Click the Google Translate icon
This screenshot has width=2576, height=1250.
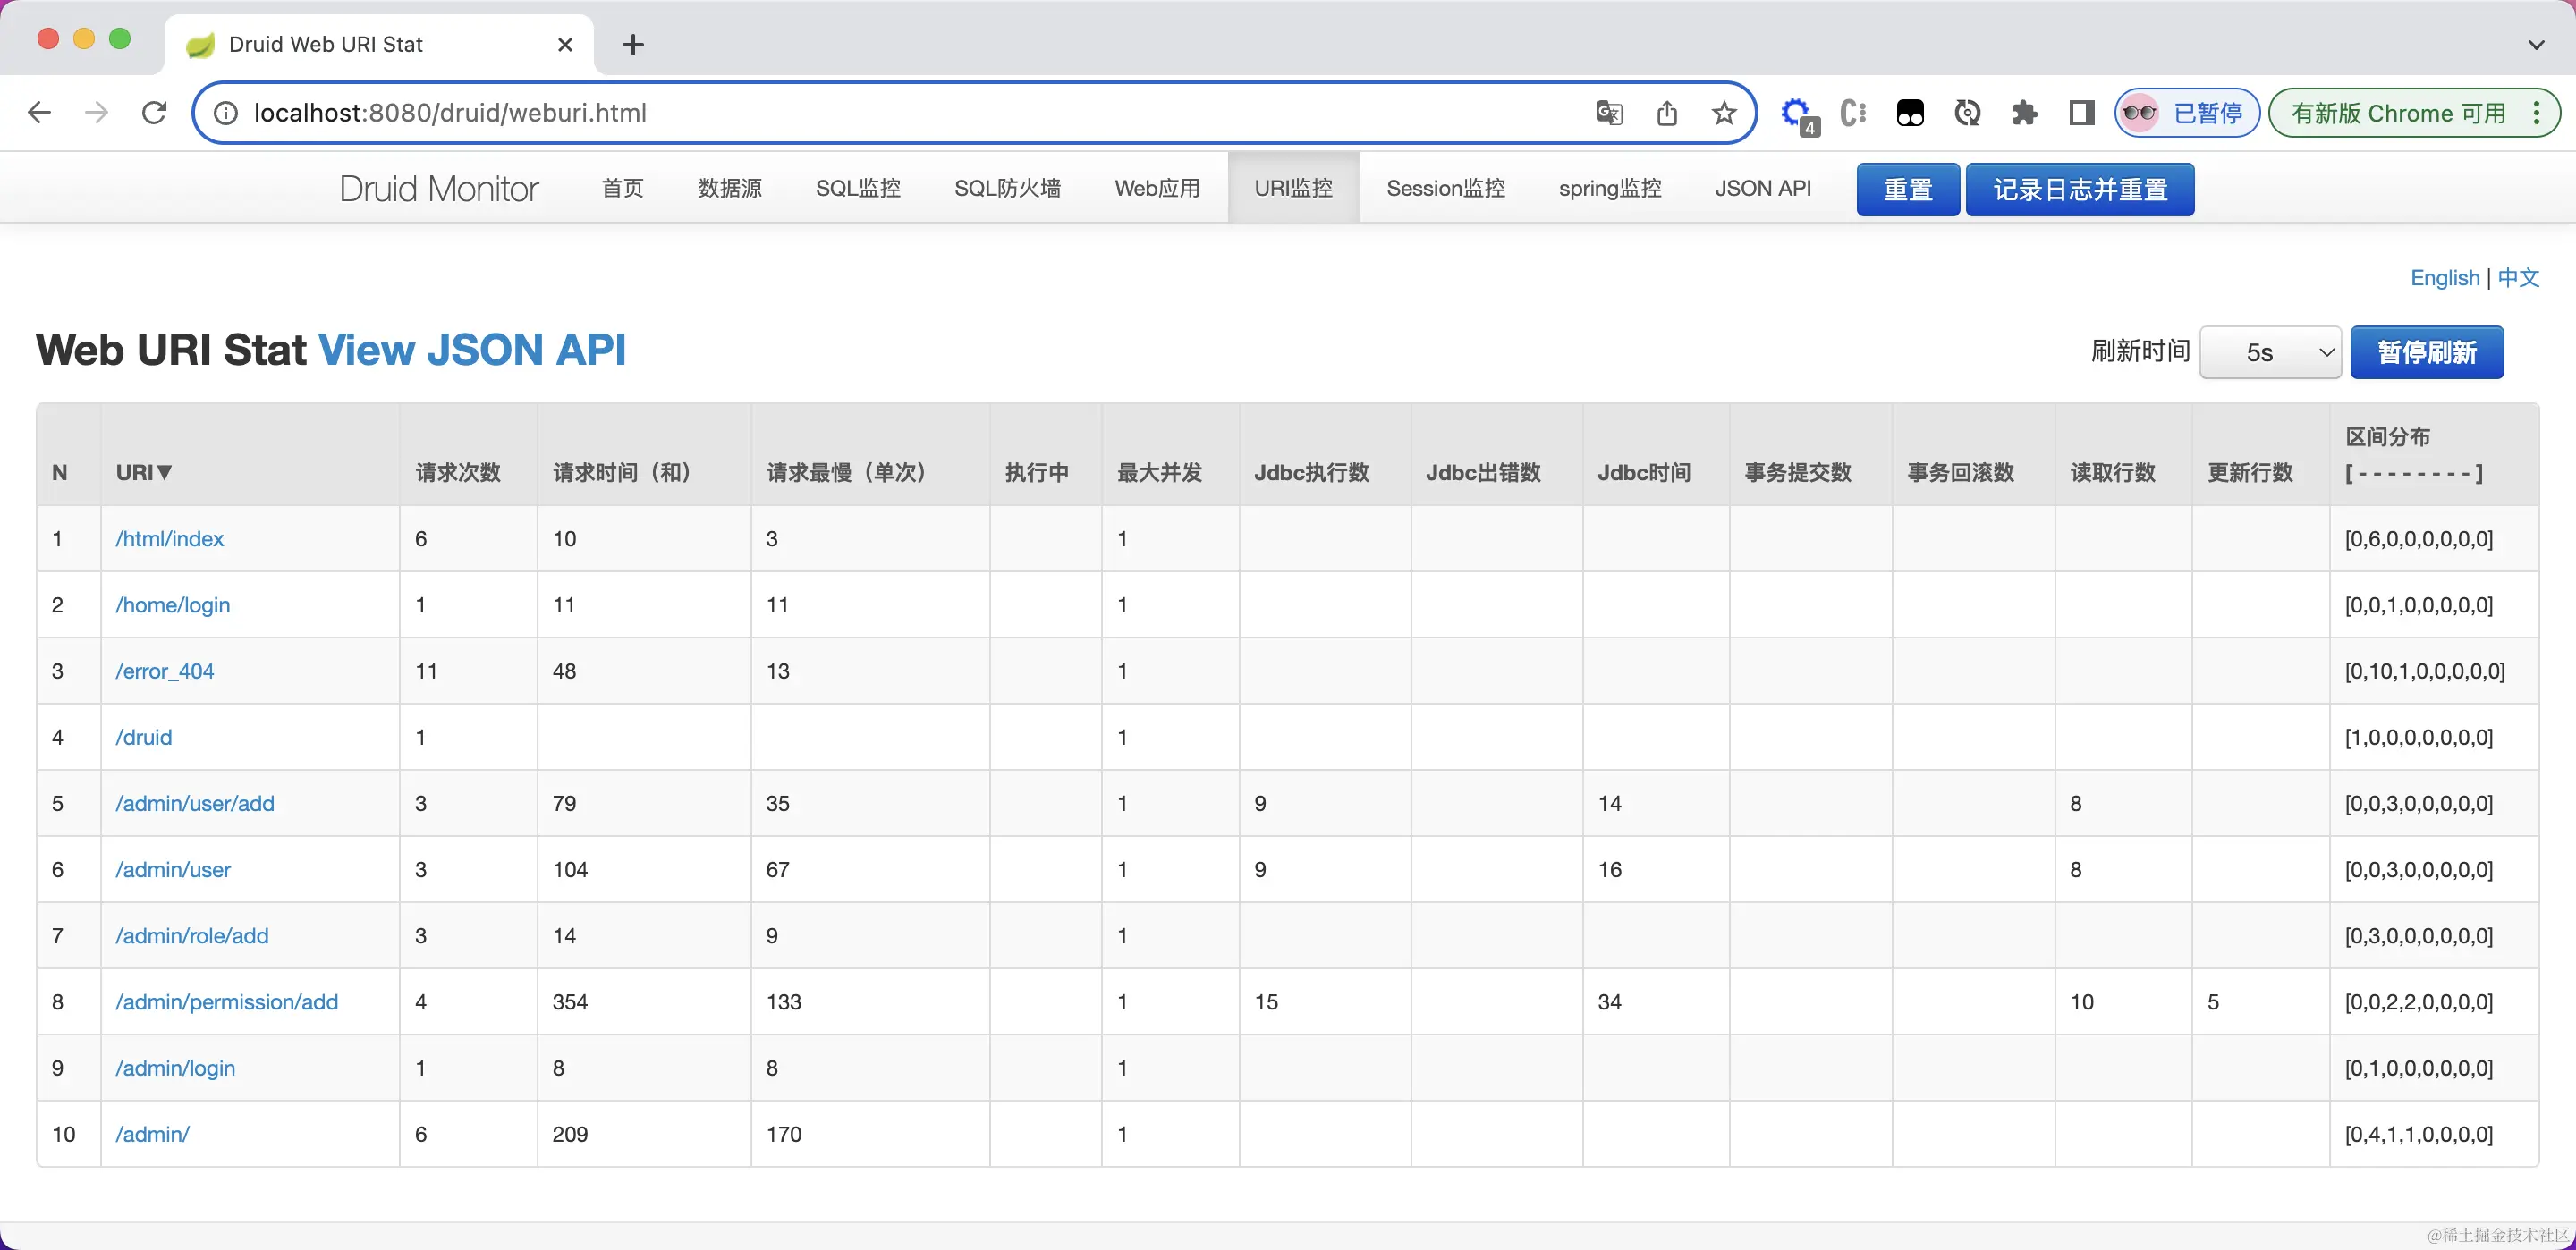pyautogui.click(x=1609, y=113)
